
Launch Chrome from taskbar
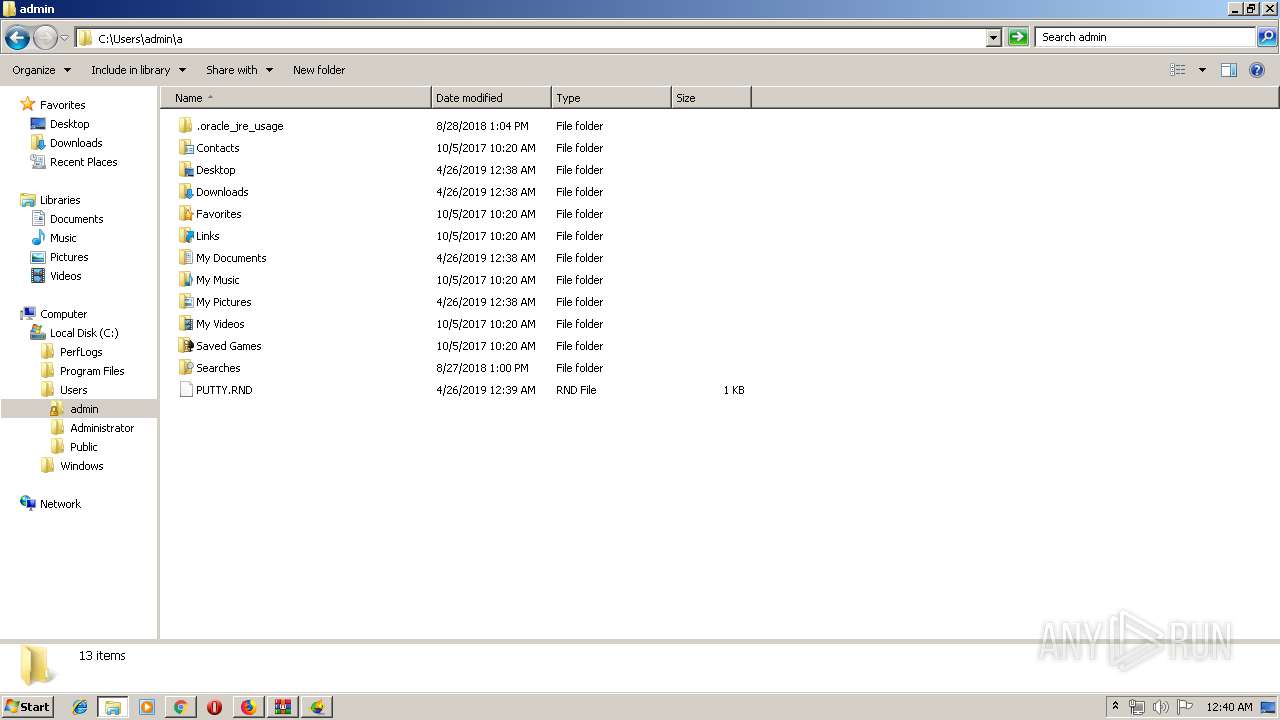point(180,707)
